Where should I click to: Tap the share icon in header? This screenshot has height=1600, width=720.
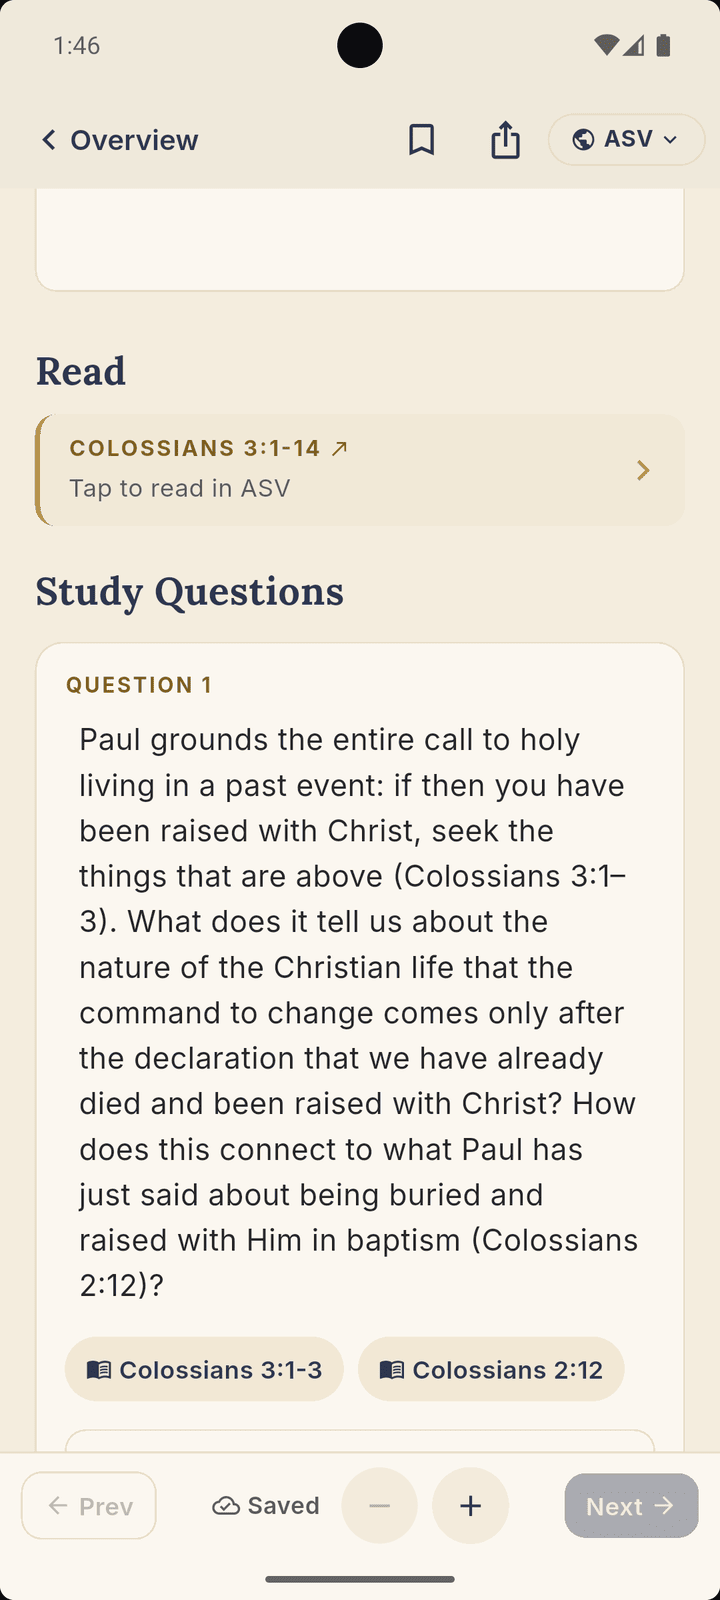coord(506,140)
